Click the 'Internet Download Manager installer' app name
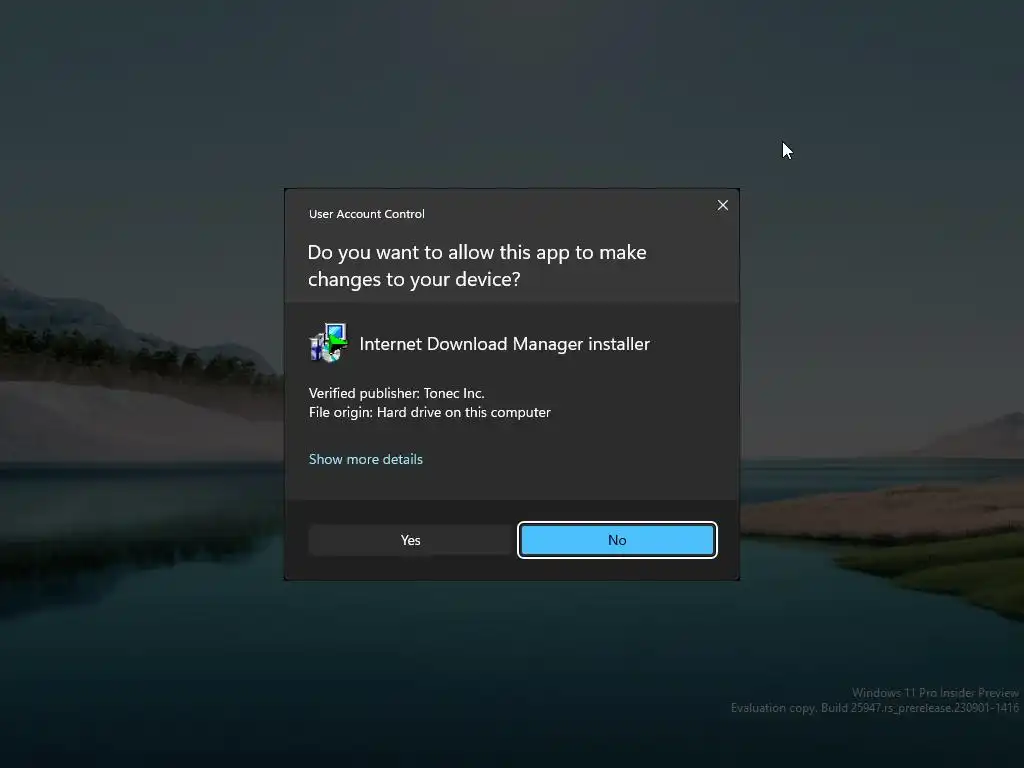The height and width of the screenshot is (768, 1024). tap(504, 344)
